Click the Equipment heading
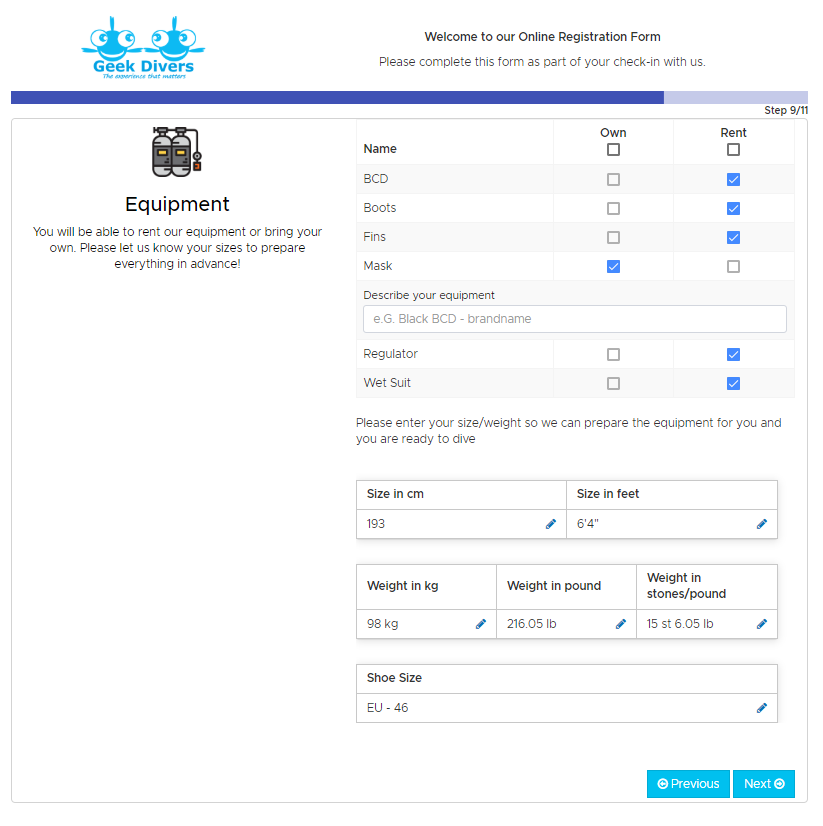This screenshot has width=823, height=826. pyautogui.click(x=177, y=204)
